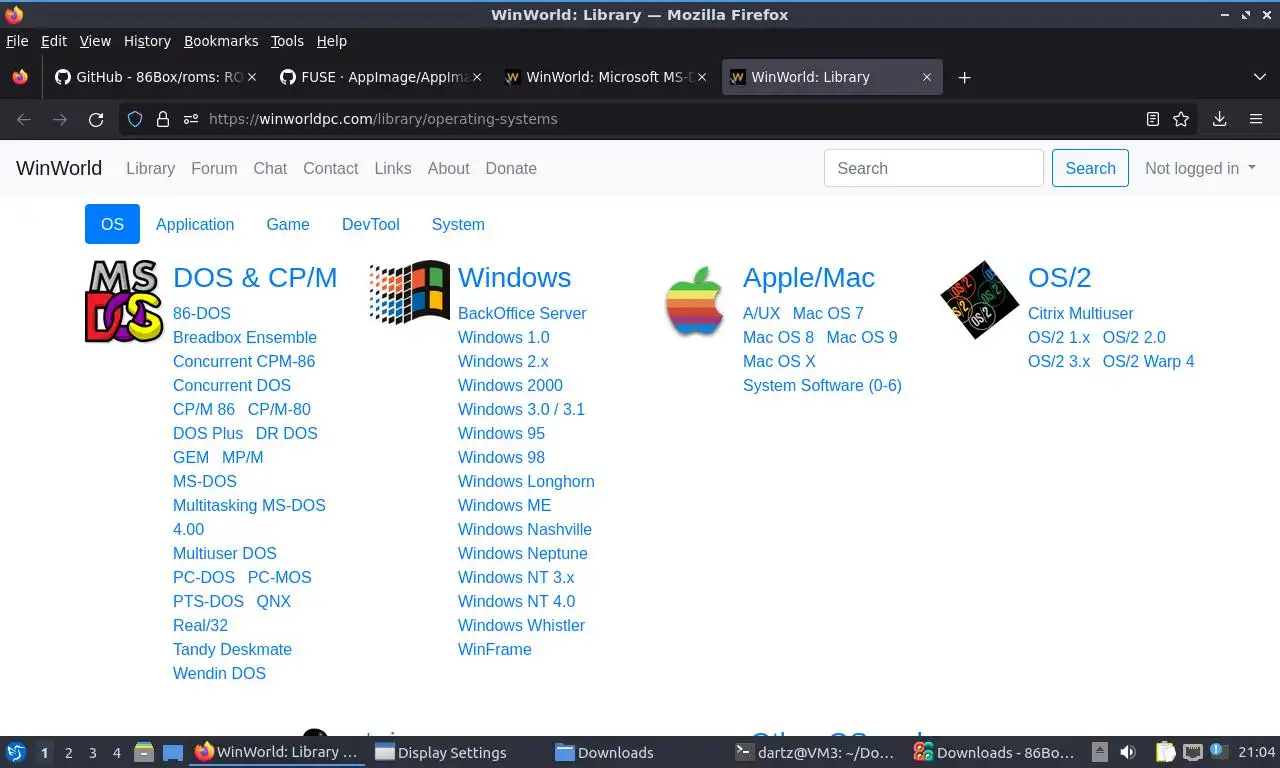Open the system start menu icon
The image size is (1280, 768).
[16, 752]
